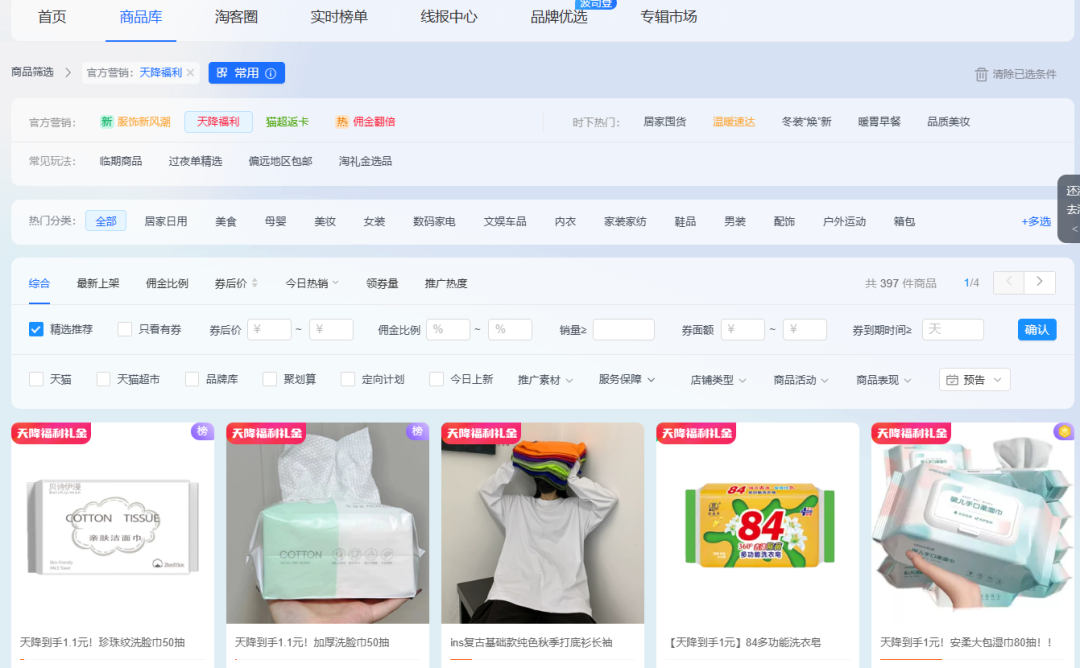Open the 线报中心 tab
The width and height of the screenshot is (1080, 668).
[449, 17]
